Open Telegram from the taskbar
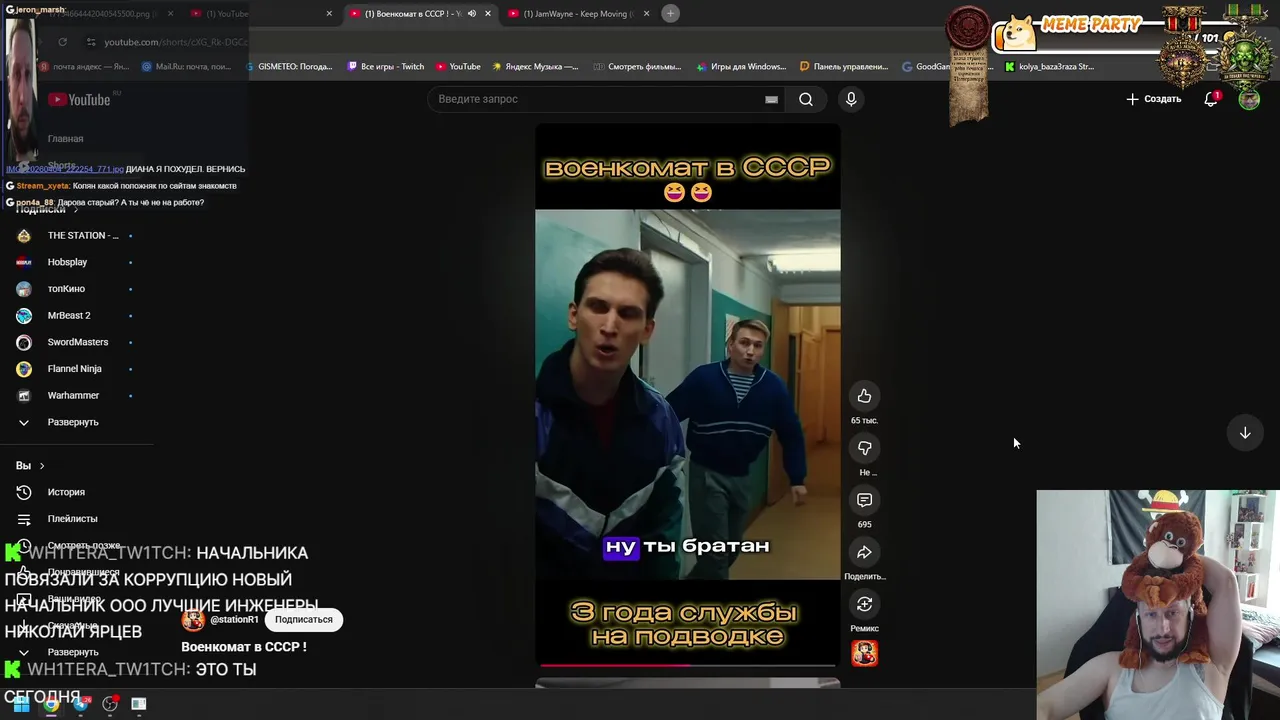Image resolution: width=1280 pixels, height=720 pixels. click(81, 704)
